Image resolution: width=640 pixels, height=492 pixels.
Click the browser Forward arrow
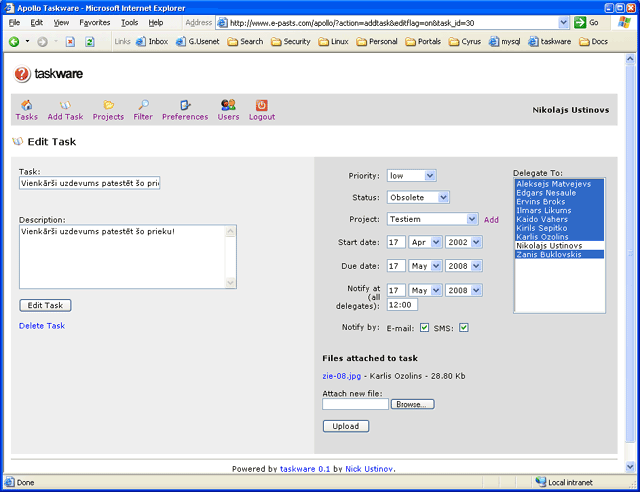pos(42,42)
